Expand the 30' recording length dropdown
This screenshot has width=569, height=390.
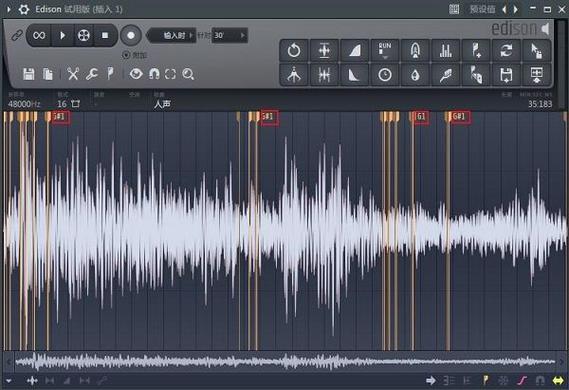[229, 35]
